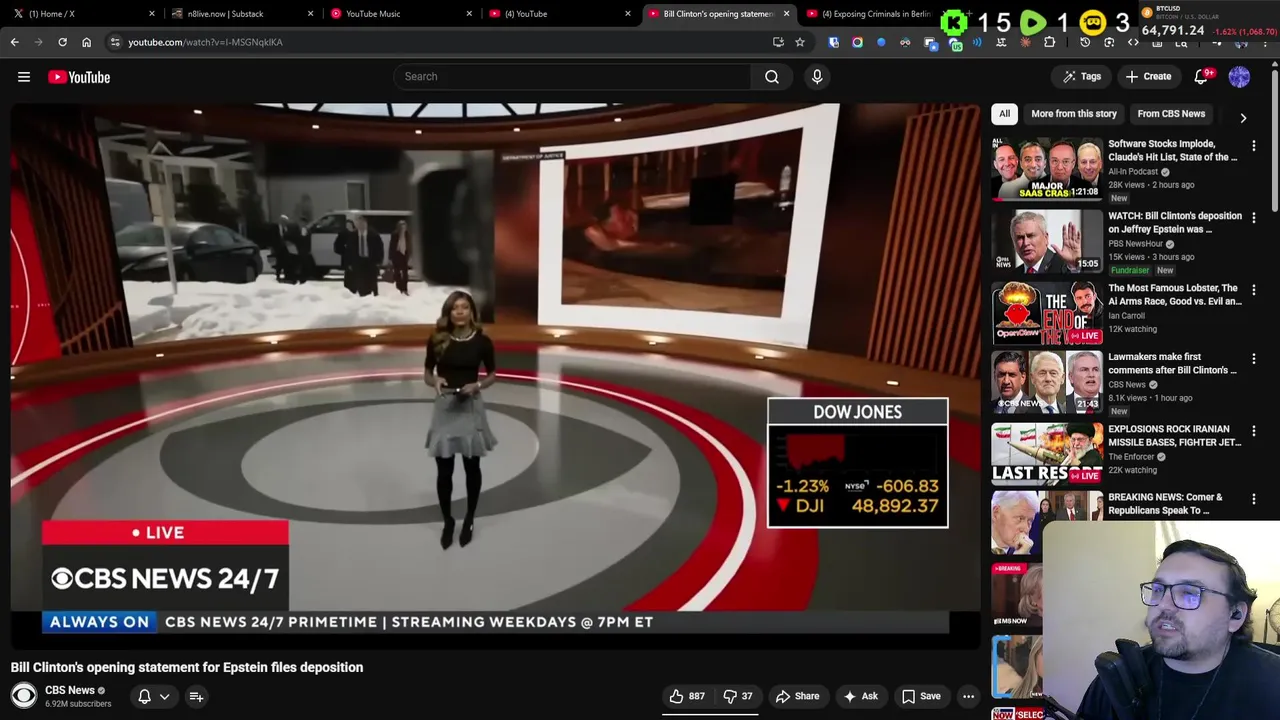
Task: Open options for The Most Famous Lobster video
Action: 1254,290
